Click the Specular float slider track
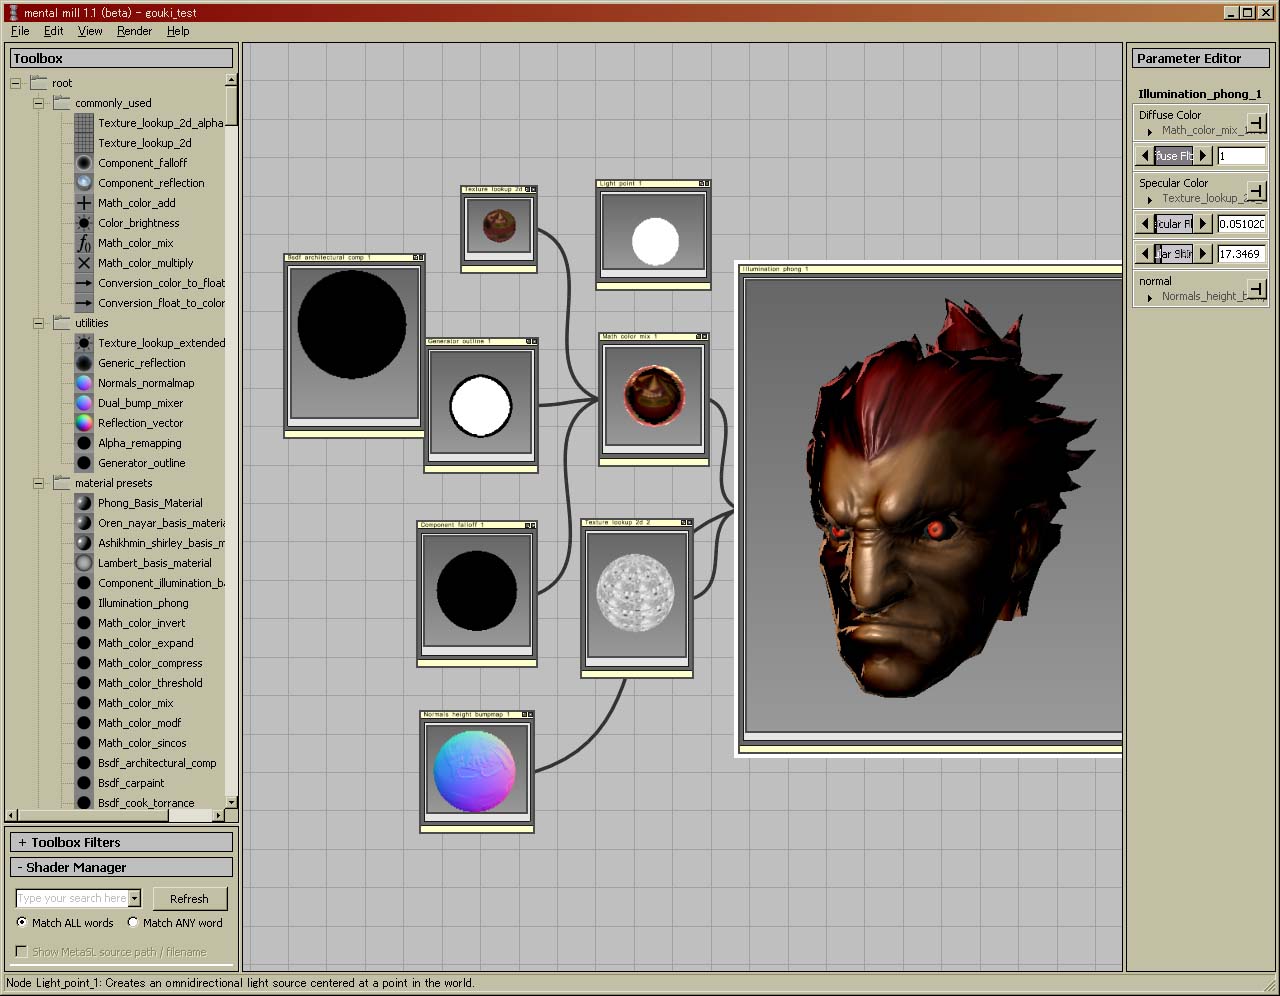Screen dimensions: 1280x996 [x=1174, y=224]
